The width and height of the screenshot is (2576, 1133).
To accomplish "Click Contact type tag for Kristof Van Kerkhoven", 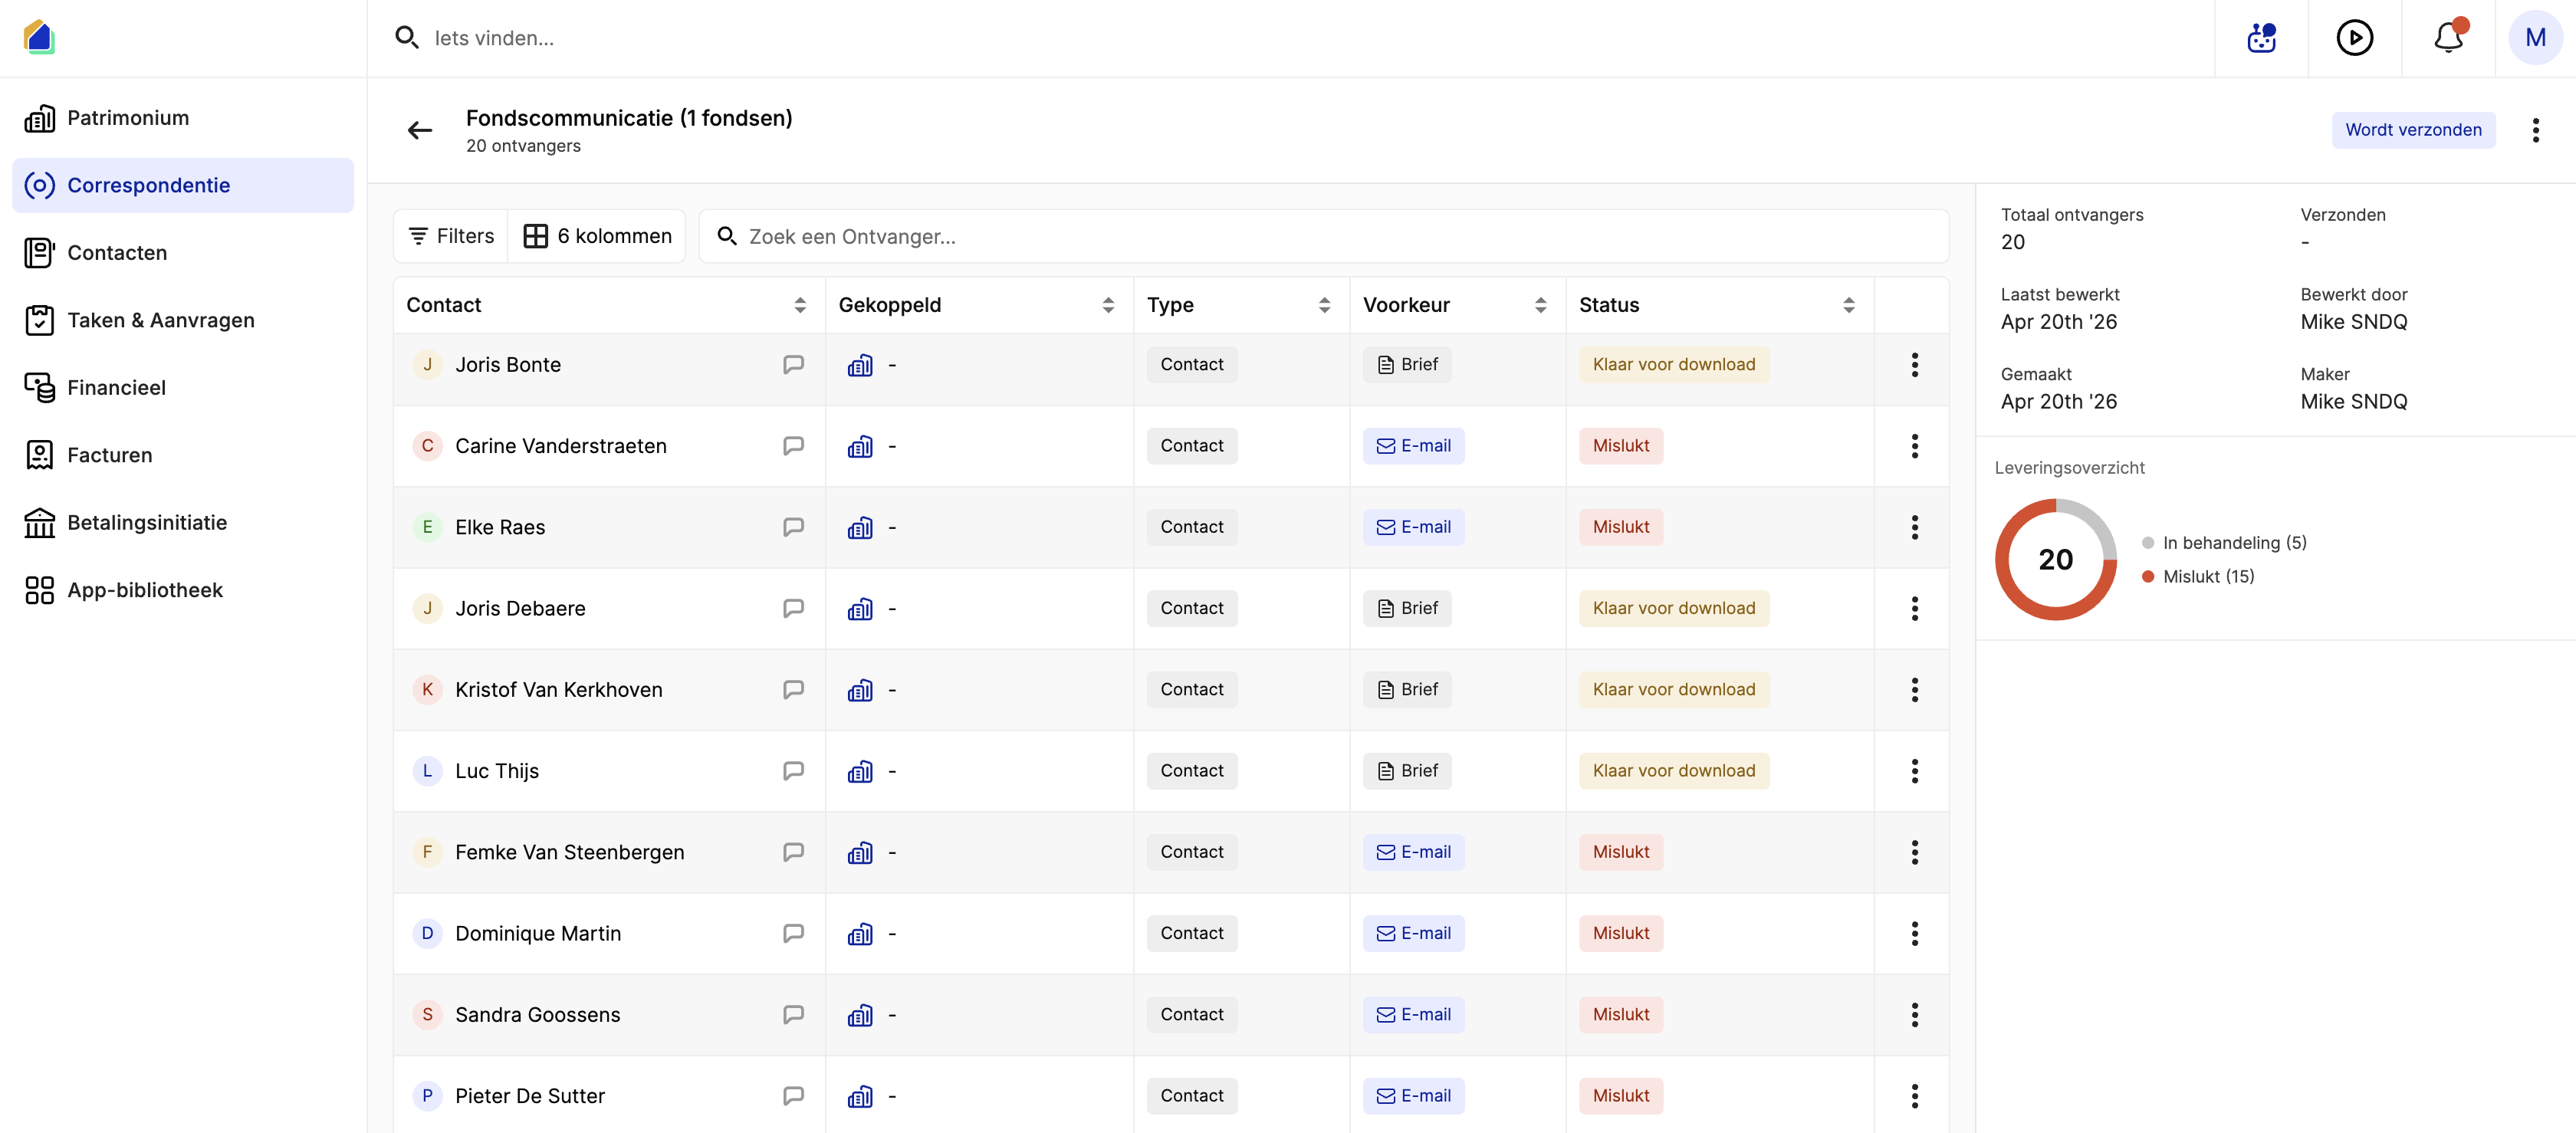I will coord(1191,689).
